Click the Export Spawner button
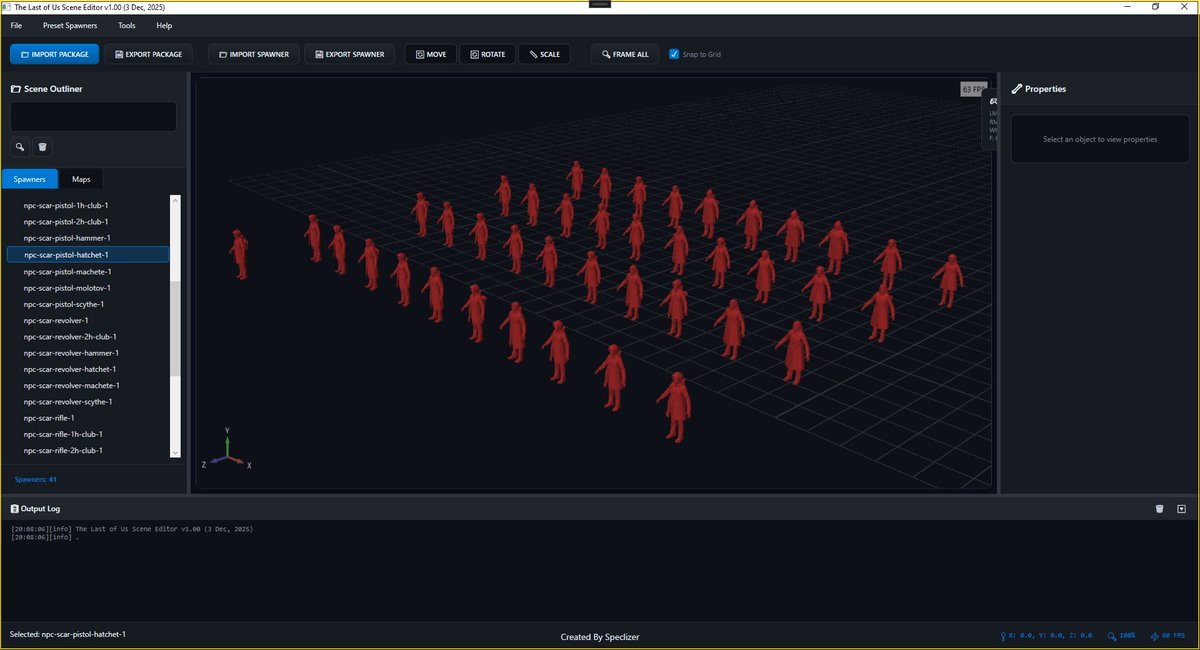1200x650 pixels. click(350, 54)
